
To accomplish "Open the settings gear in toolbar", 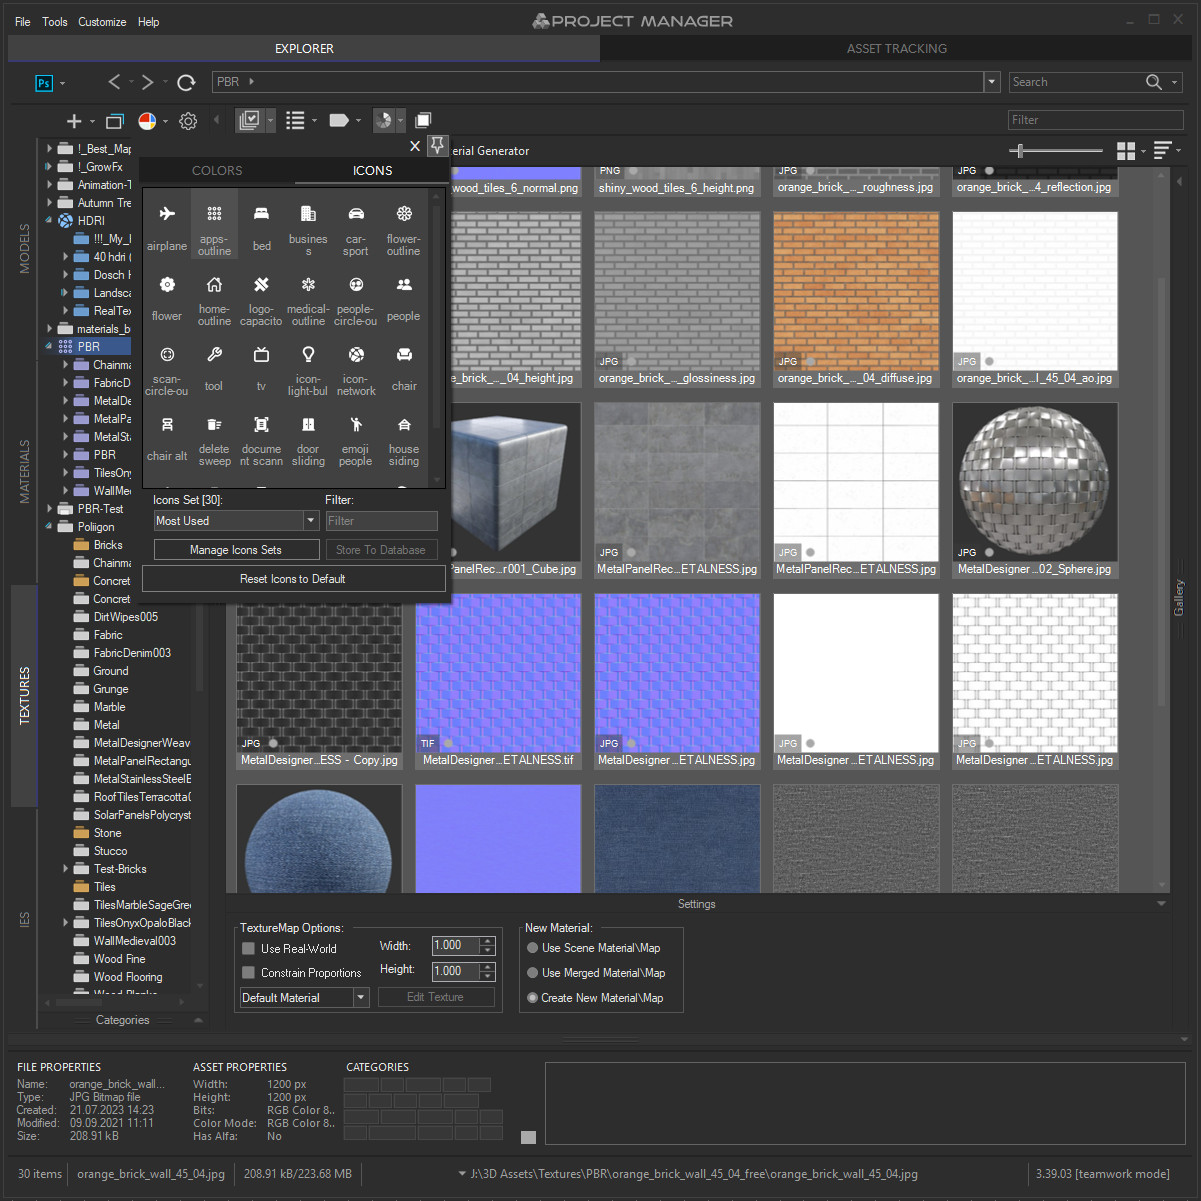I will pos(188,121).
